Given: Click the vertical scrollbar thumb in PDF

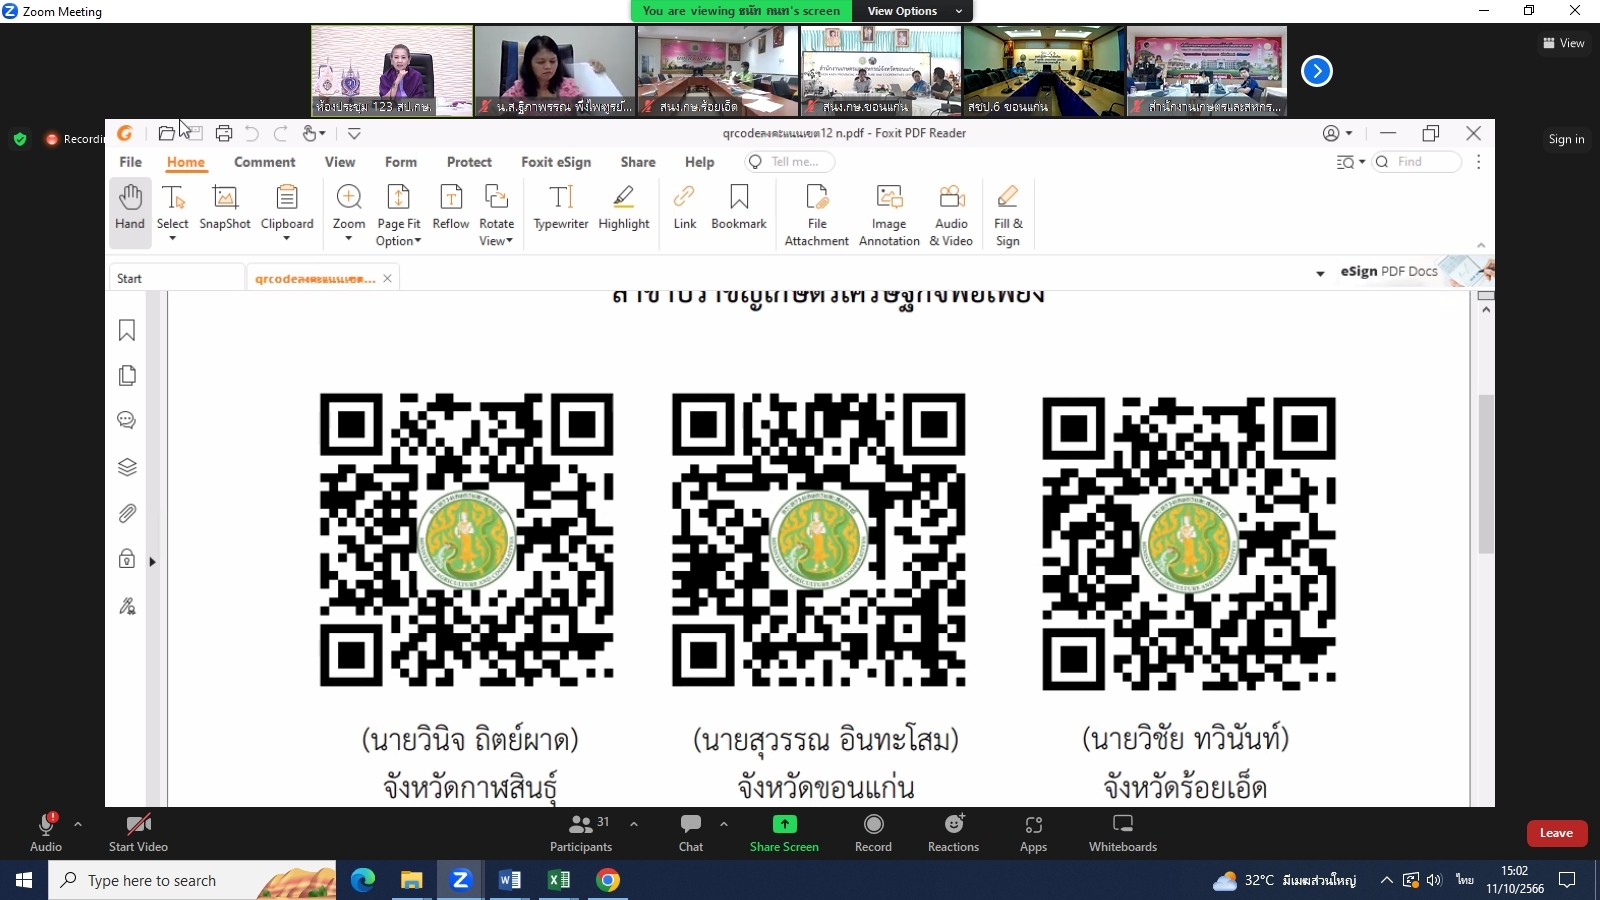Looking at the screenshot, I should [1486, 473].
